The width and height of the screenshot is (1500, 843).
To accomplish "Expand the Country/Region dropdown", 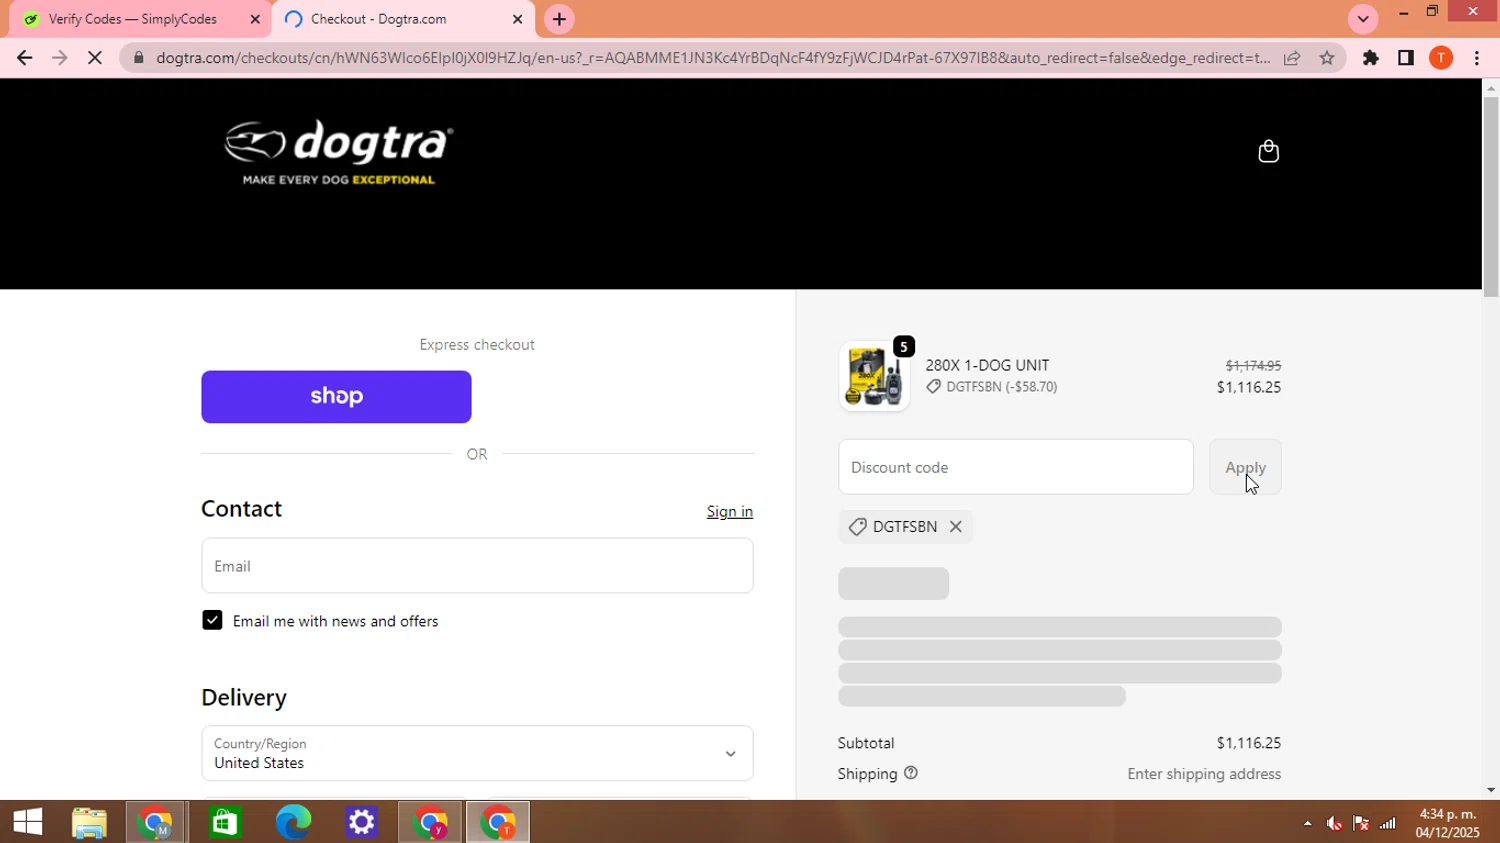I will click(477, 753).
